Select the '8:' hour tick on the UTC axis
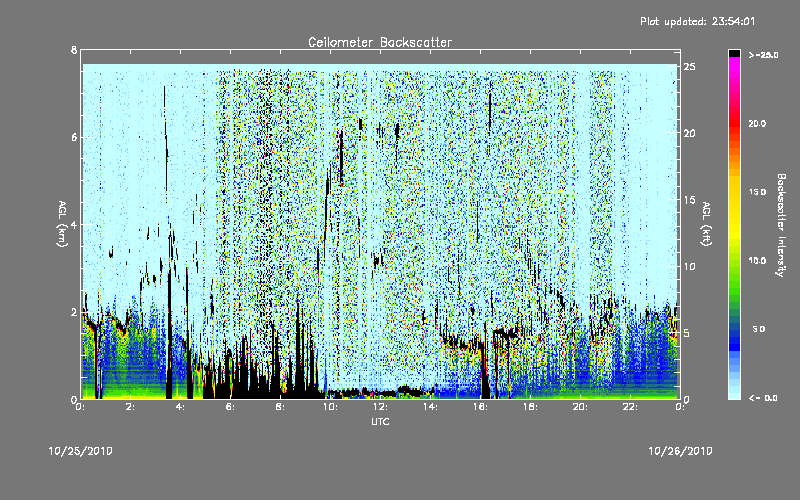 click(x=280, y=407)
